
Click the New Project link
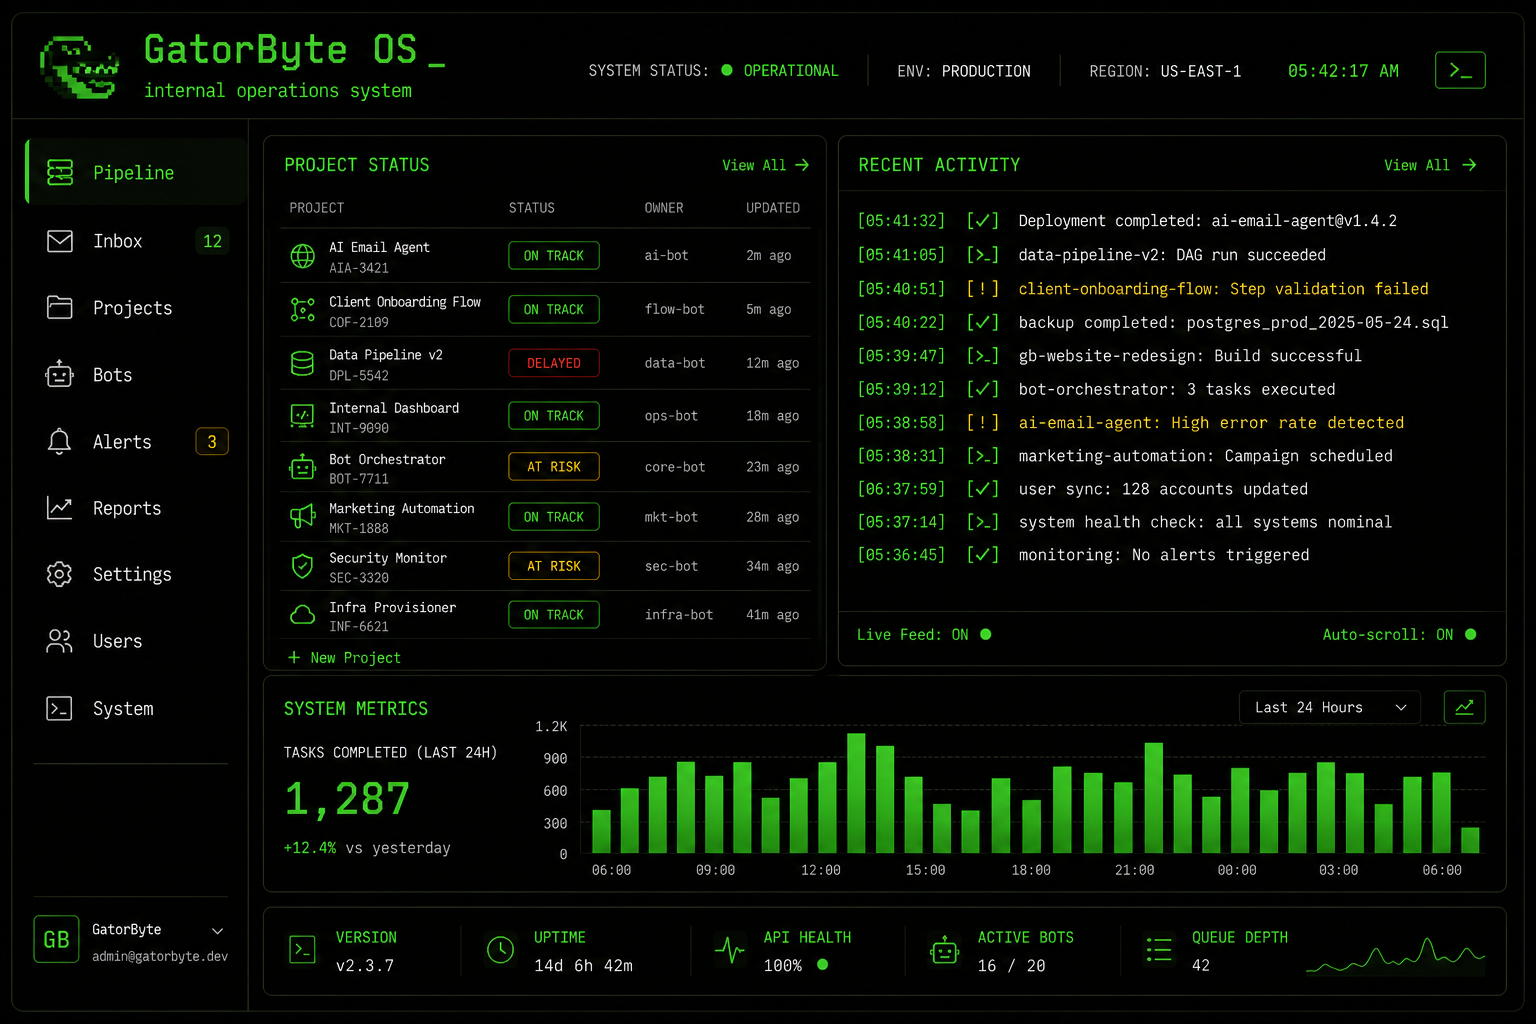[344, 657]
